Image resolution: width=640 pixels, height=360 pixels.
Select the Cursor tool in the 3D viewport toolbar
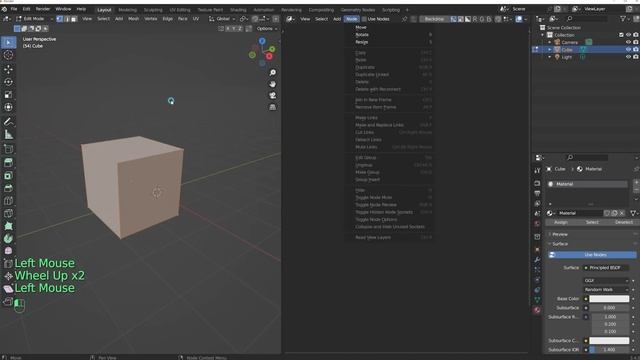pos(8,55)
